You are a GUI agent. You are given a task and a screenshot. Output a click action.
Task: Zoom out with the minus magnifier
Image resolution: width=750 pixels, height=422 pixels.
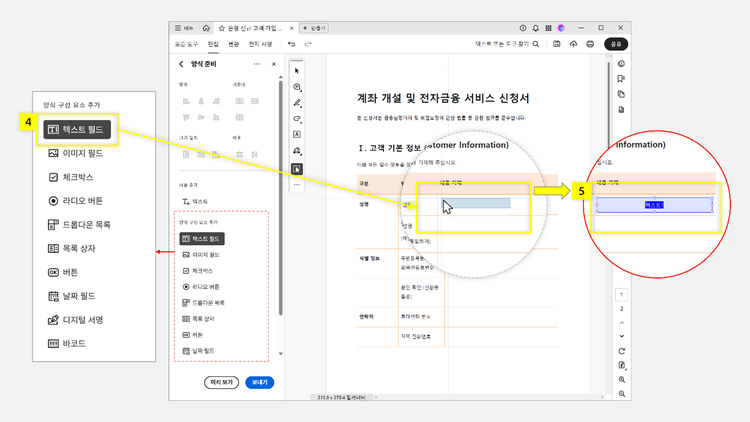coord(621,394)
